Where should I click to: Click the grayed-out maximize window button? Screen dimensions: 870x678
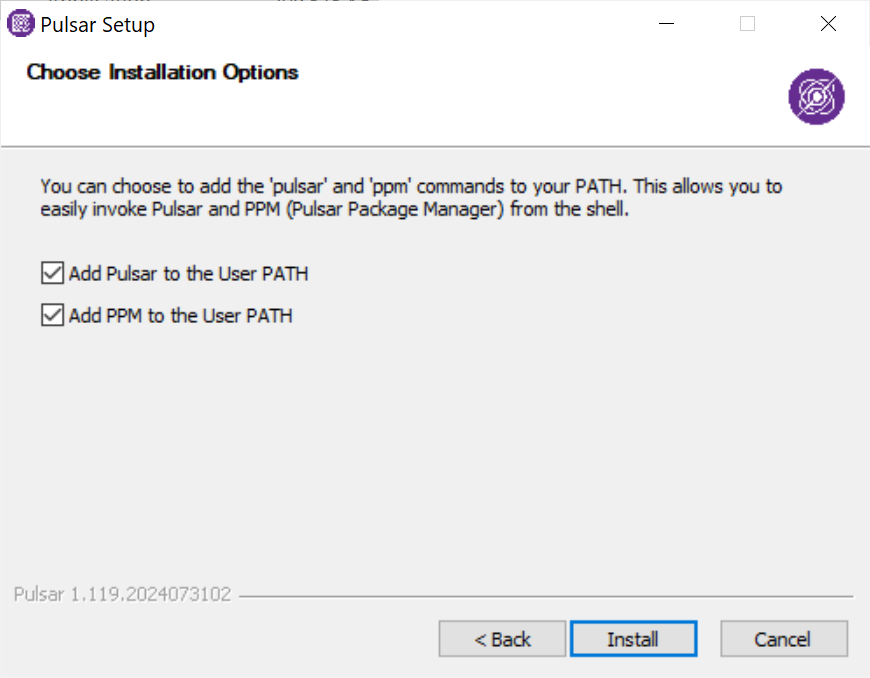tap(747, 24)
